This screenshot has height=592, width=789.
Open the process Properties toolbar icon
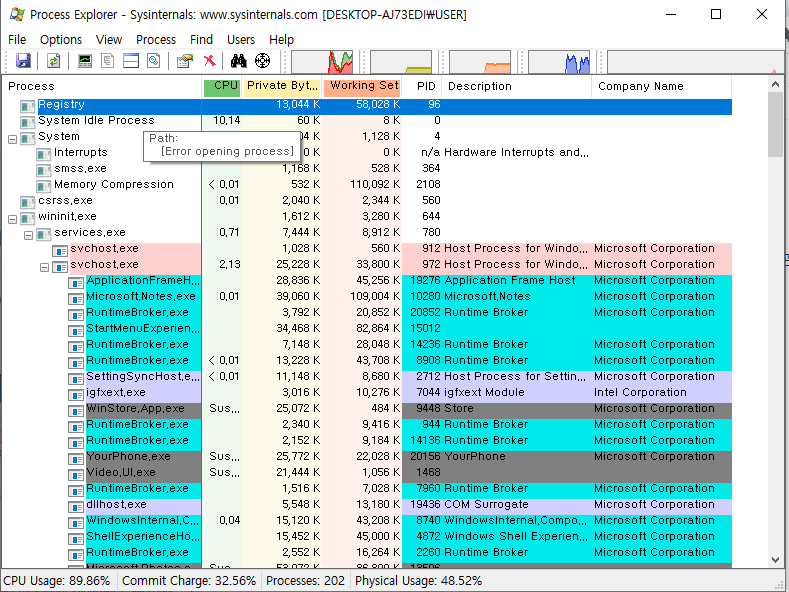(x=185, y=61)
